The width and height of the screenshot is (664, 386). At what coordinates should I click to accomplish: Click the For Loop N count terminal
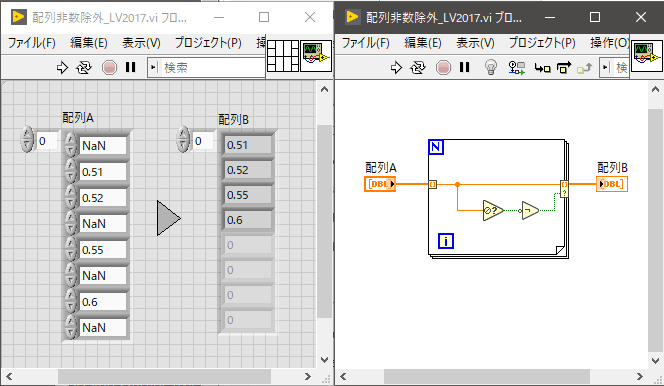click(x=436, y=147)
